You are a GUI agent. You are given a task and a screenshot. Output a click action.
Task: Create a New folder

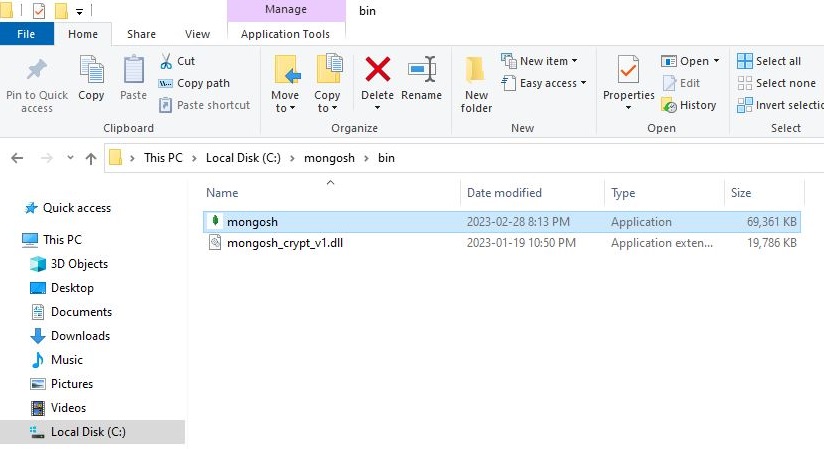(476, 84)
